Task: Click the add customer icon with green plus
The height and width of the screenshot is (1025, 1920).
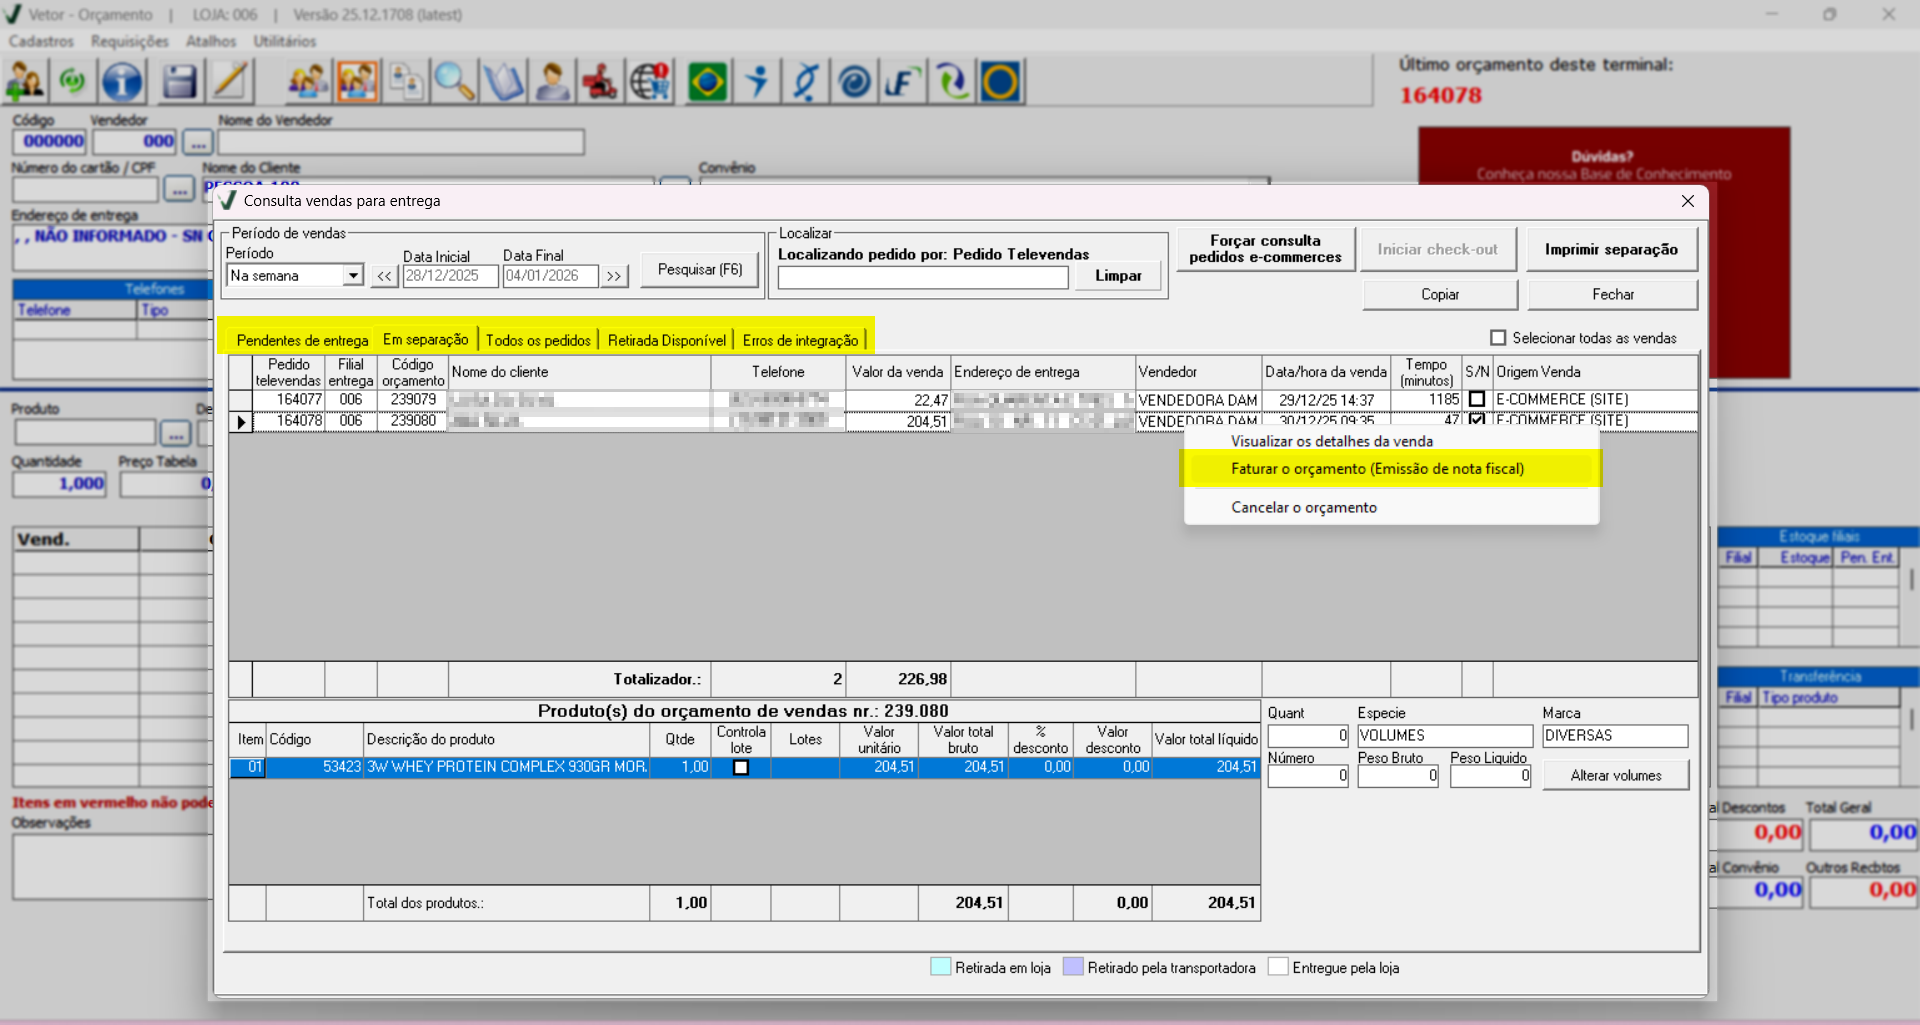Action: pyautogui.click(x=25, y=82)
